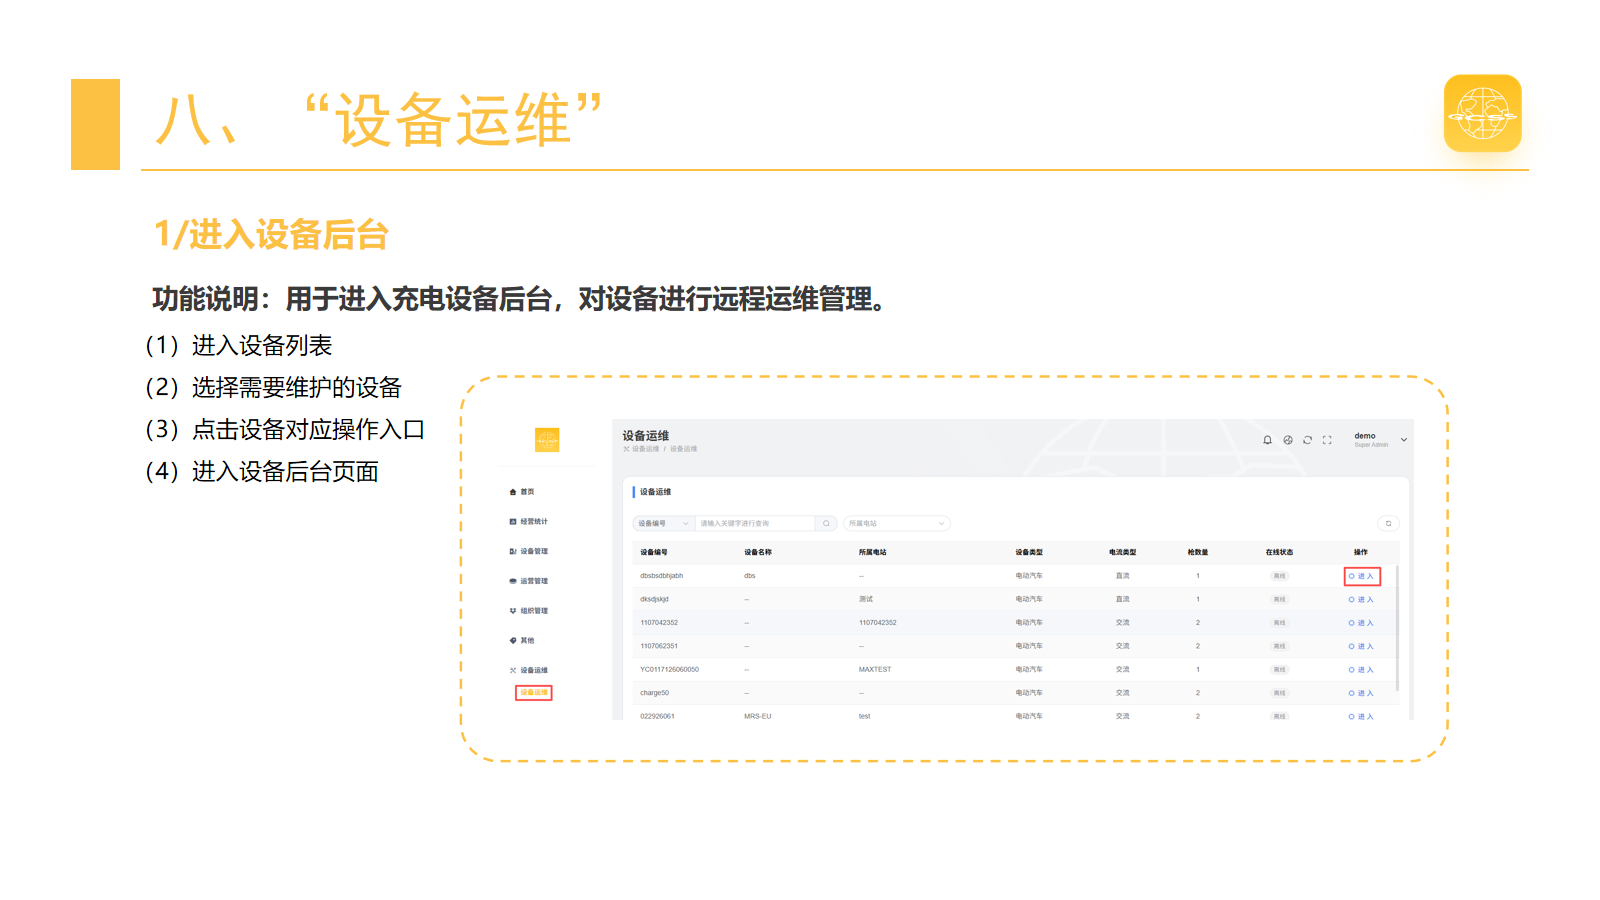
Task: Expand the 设备管理 menu
Action: pos(534,551)
